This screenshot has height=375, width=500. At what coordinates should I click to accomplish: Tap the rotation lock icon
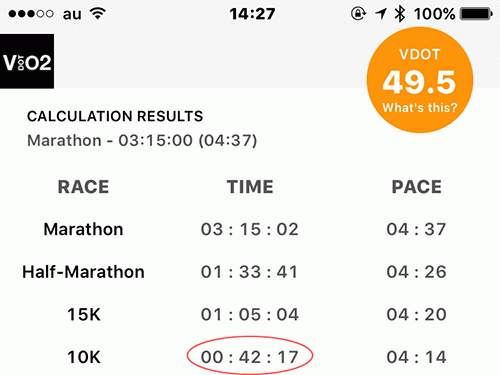[x=359, y=14]
